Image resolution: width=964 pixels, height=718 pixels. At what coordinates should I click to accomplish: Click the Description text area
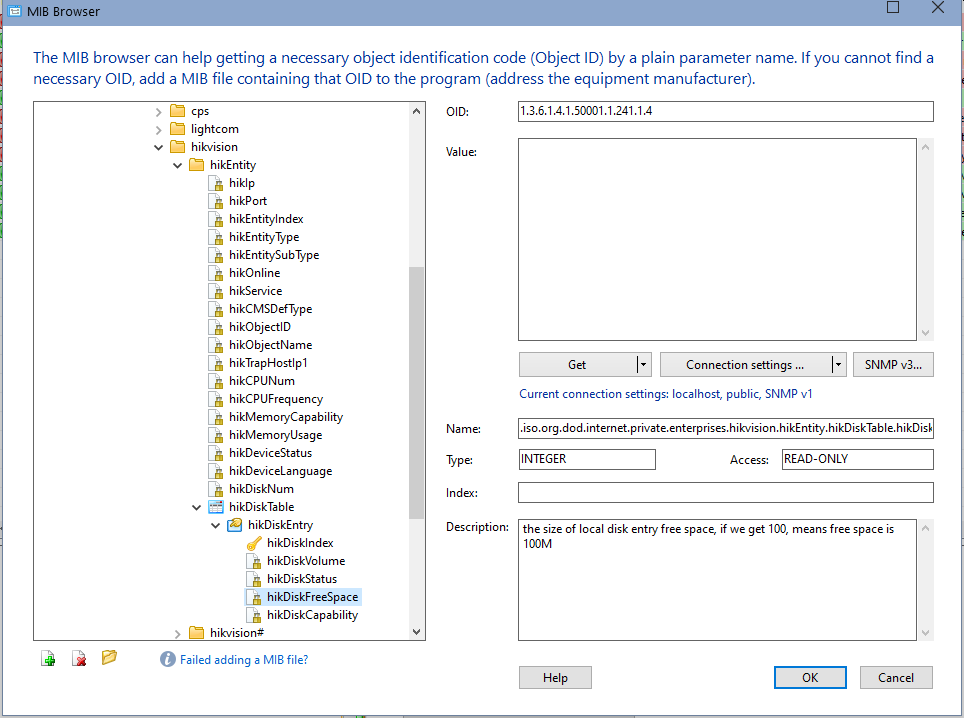point(717,580)
